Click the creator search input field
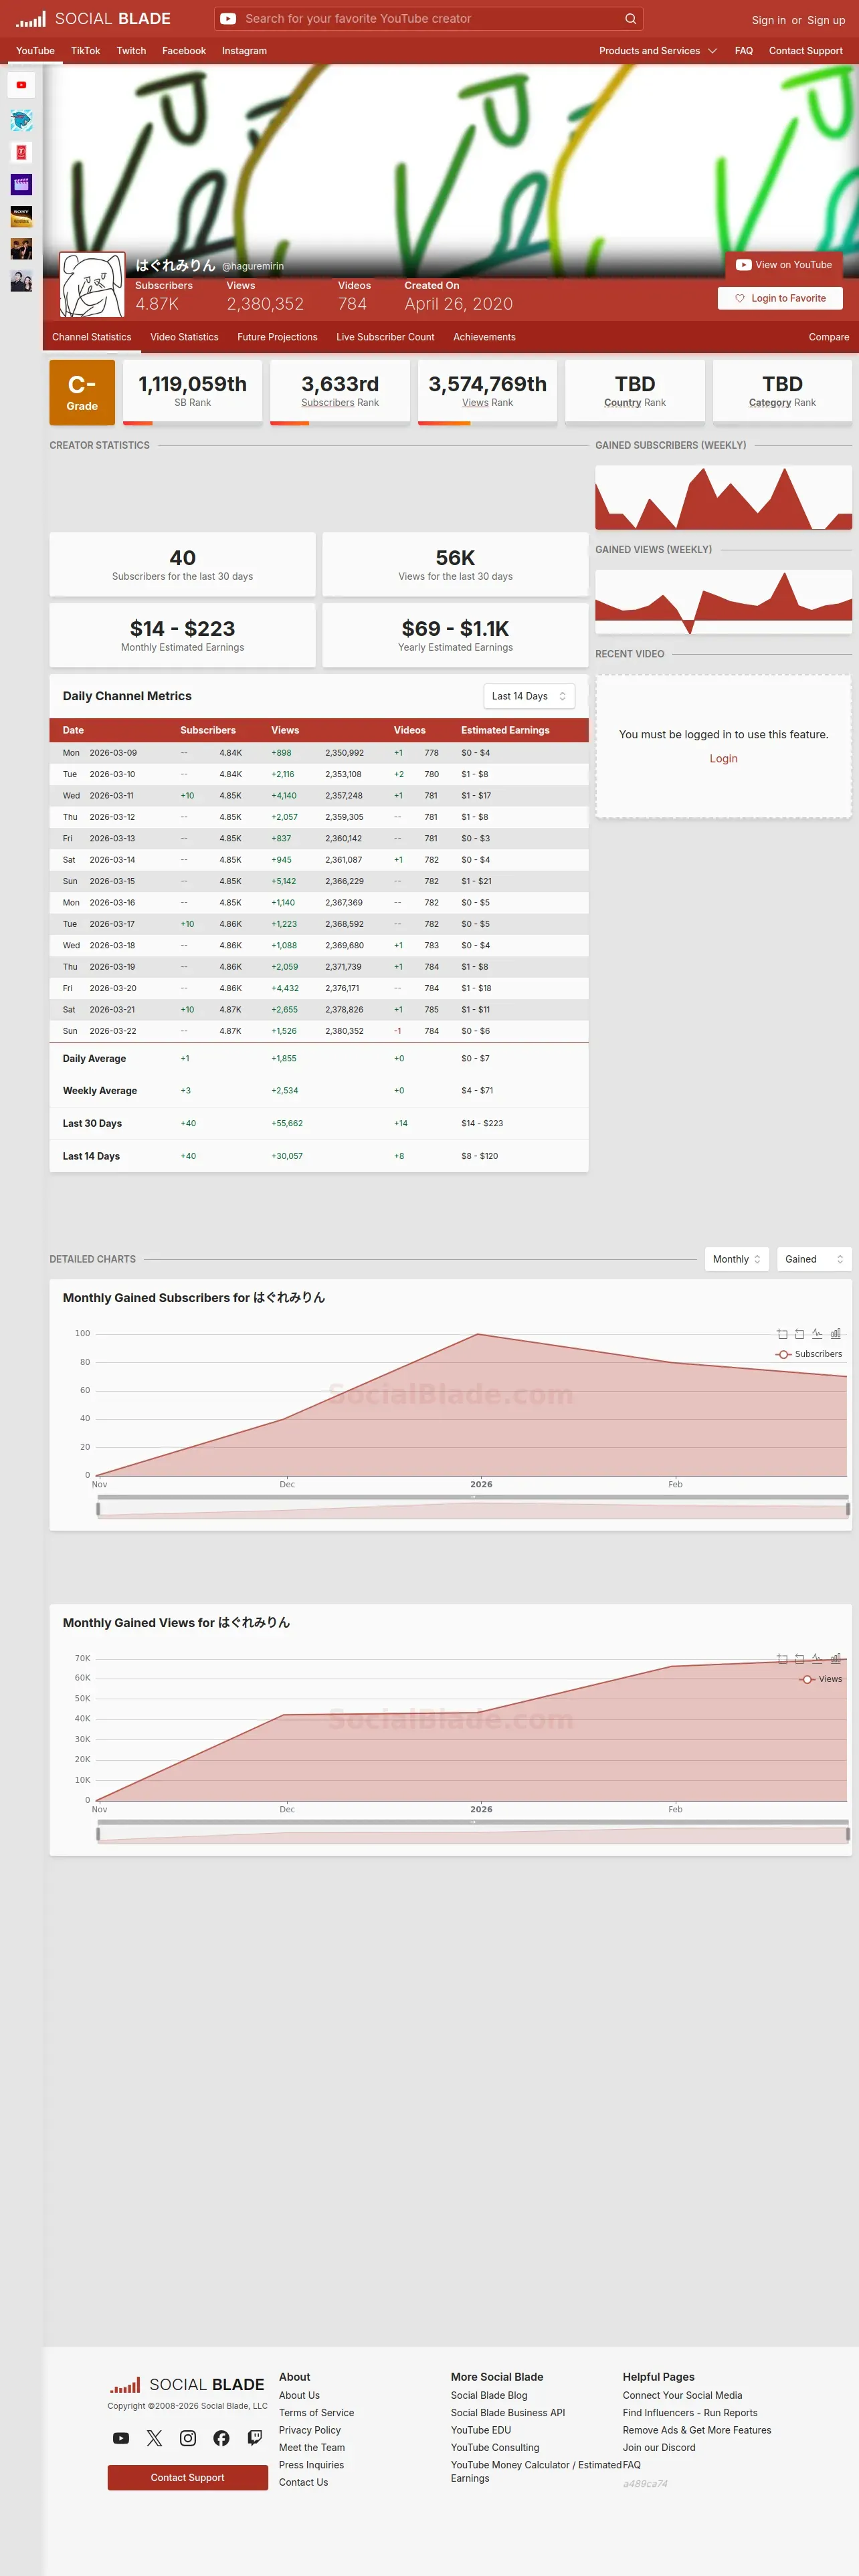Viewport: 859px width, 2576px height. tap(430, 19)
